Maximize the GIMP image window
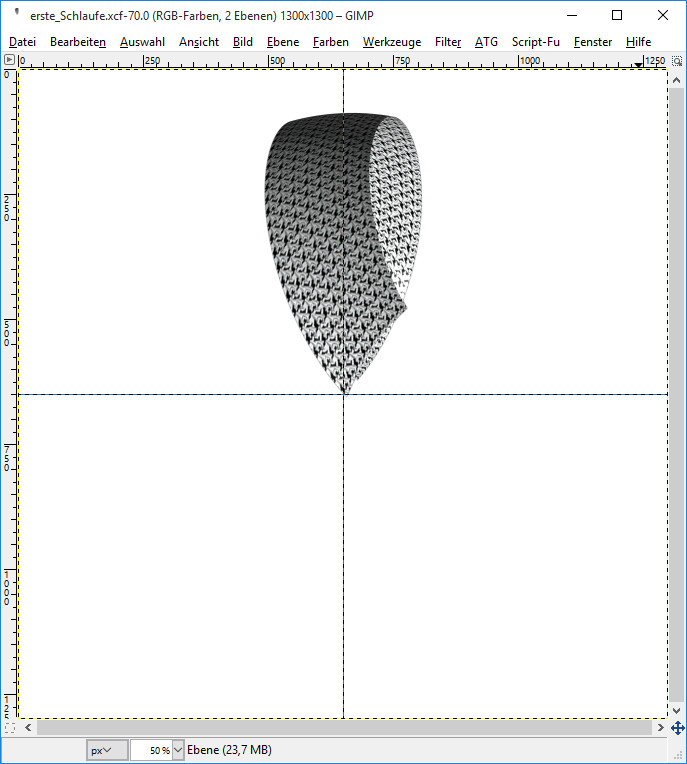Screen dimensions: 687x764 (x=617, y=14)
